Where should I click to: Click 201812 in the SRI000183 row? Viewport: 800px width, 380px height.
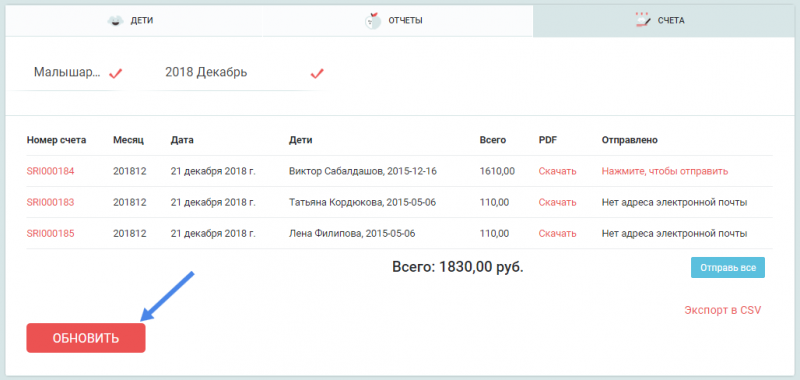click(130, 202)
